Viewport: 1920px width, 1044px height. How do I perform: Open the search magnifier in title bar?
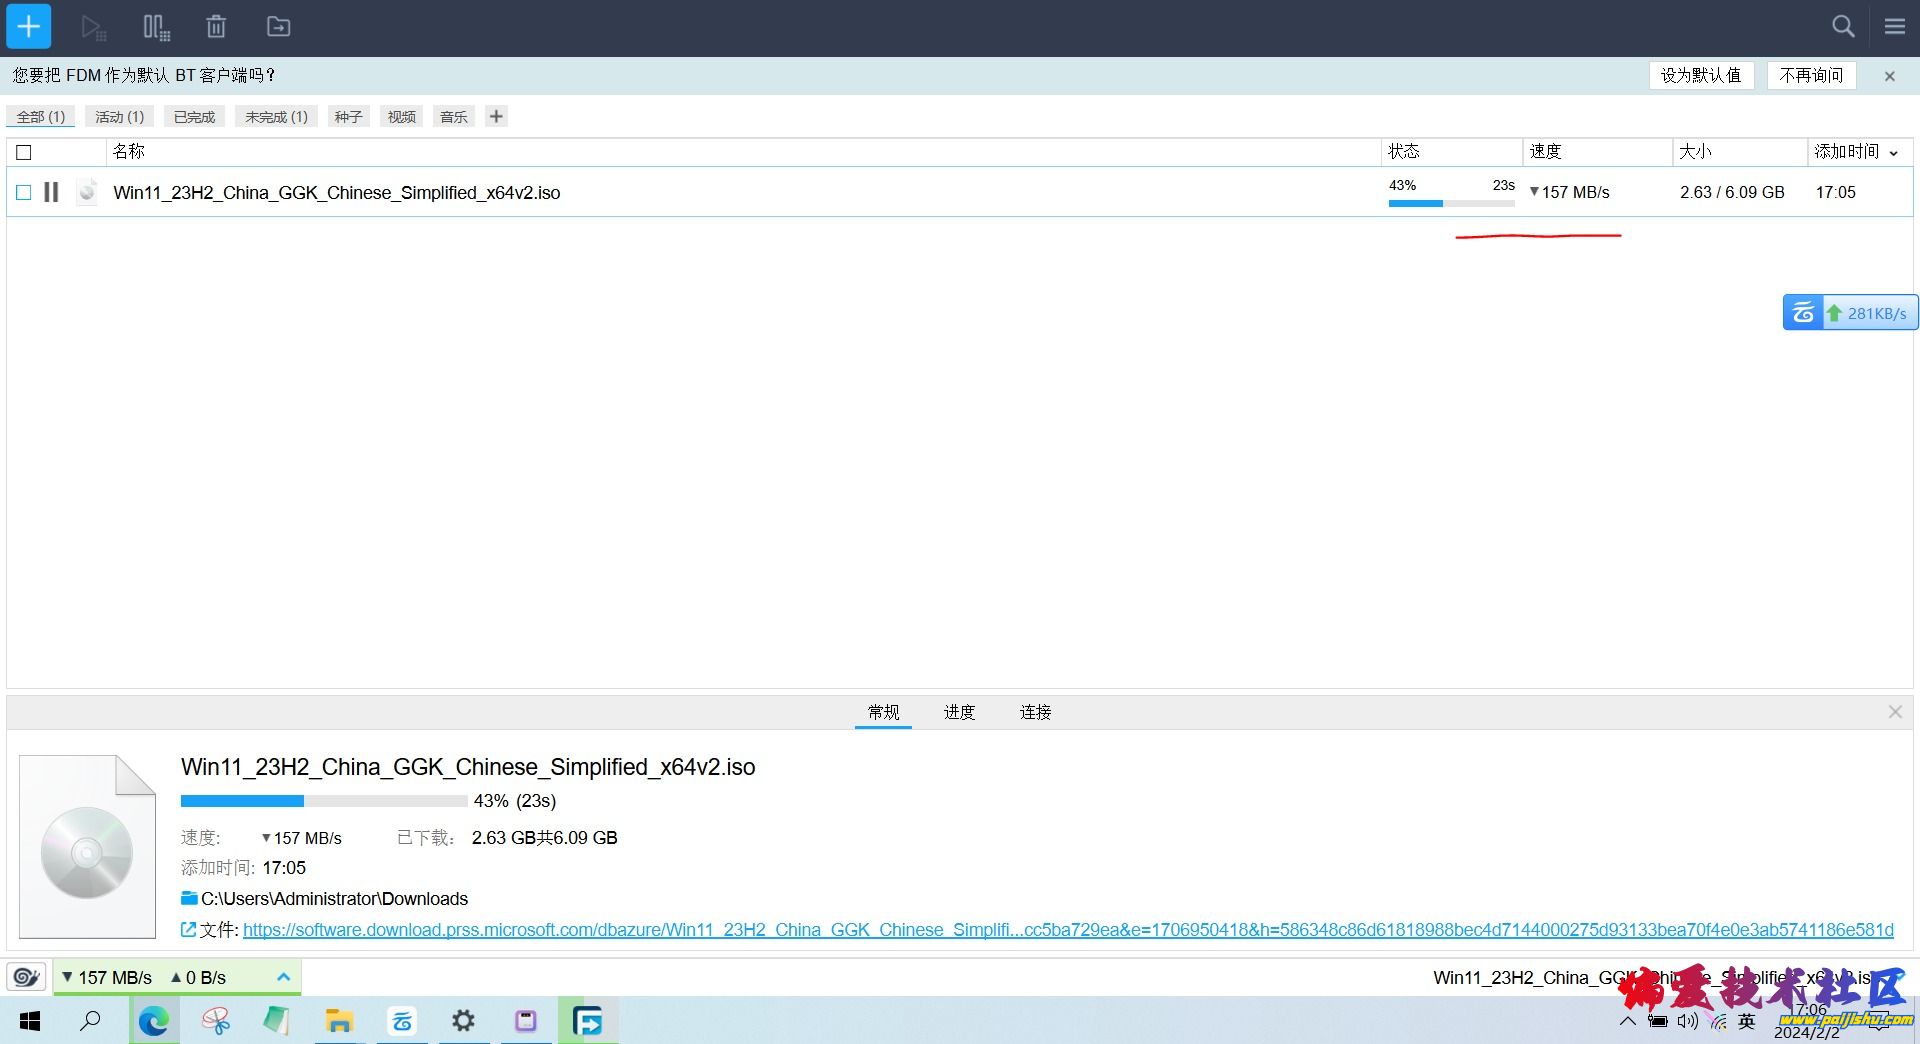coord(1843,27)
